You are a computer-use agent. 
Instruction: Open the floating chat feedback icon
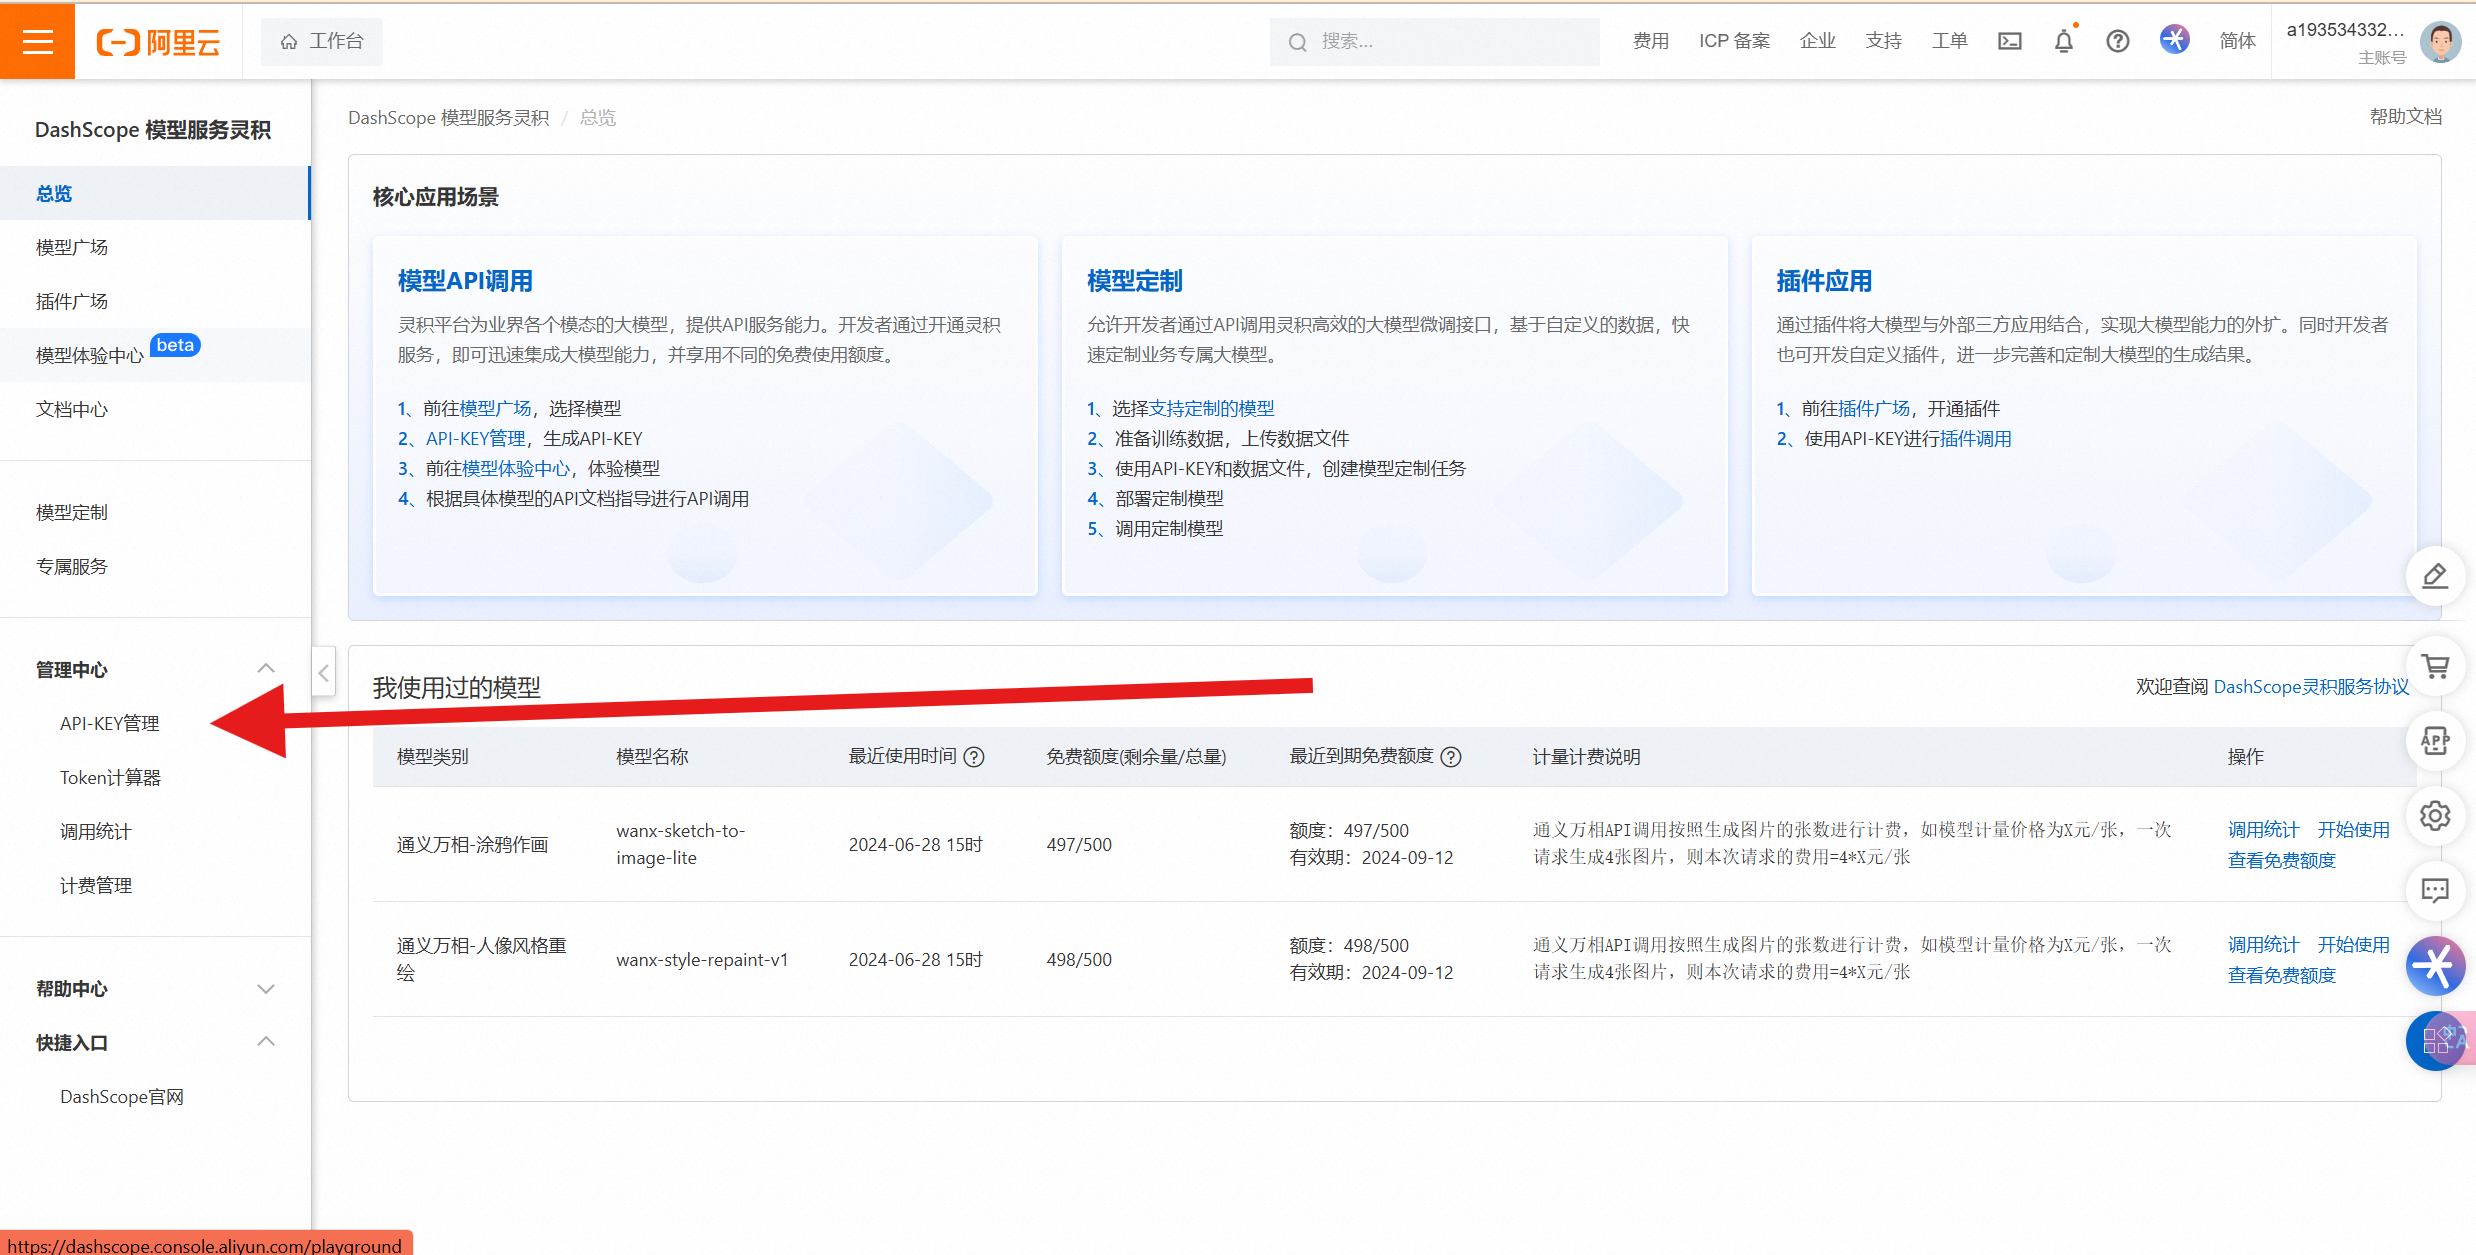[2435, 890]
